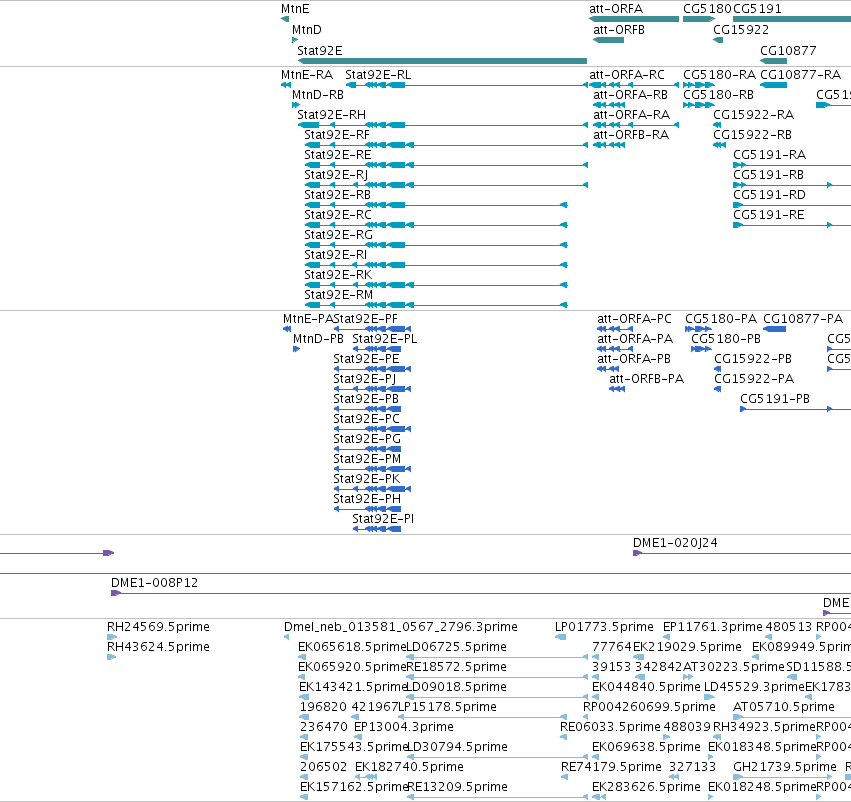The height and width of the screenshot is (802, 851).
Task: Select EST LD30794.5prime
Action: coord(497,757)
